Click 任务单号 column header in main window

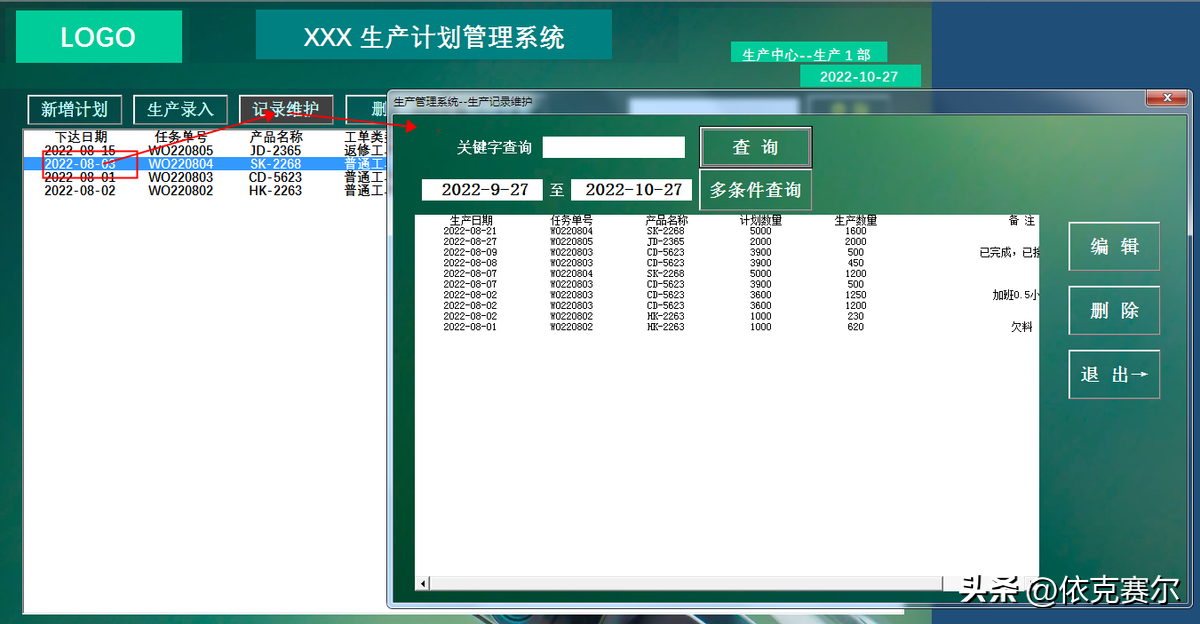(x=181, y=137)
